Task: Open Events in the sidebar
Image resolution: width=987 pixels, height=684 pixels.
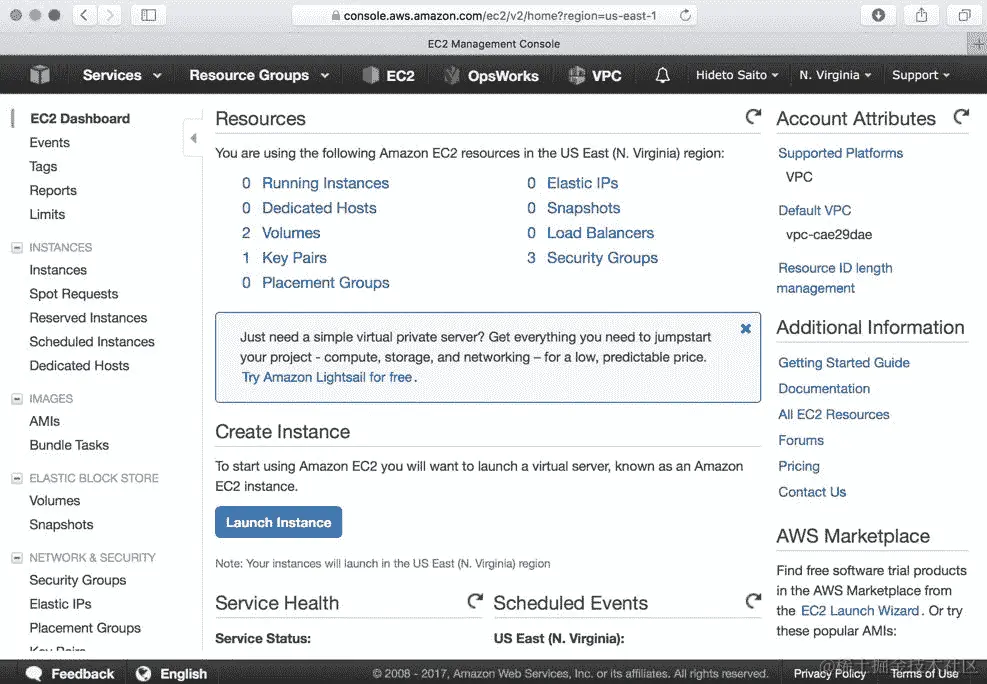Action: point(50,142)
